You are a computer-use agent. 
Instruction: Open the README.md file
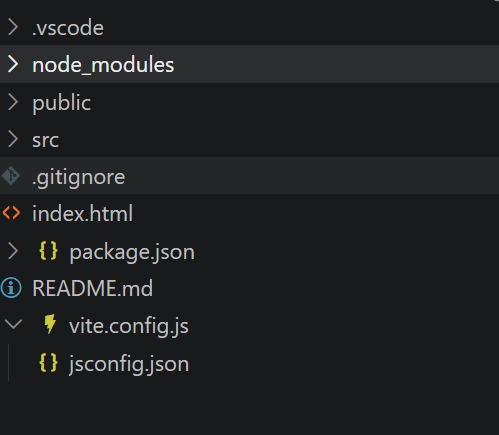[x=93, y=288]
